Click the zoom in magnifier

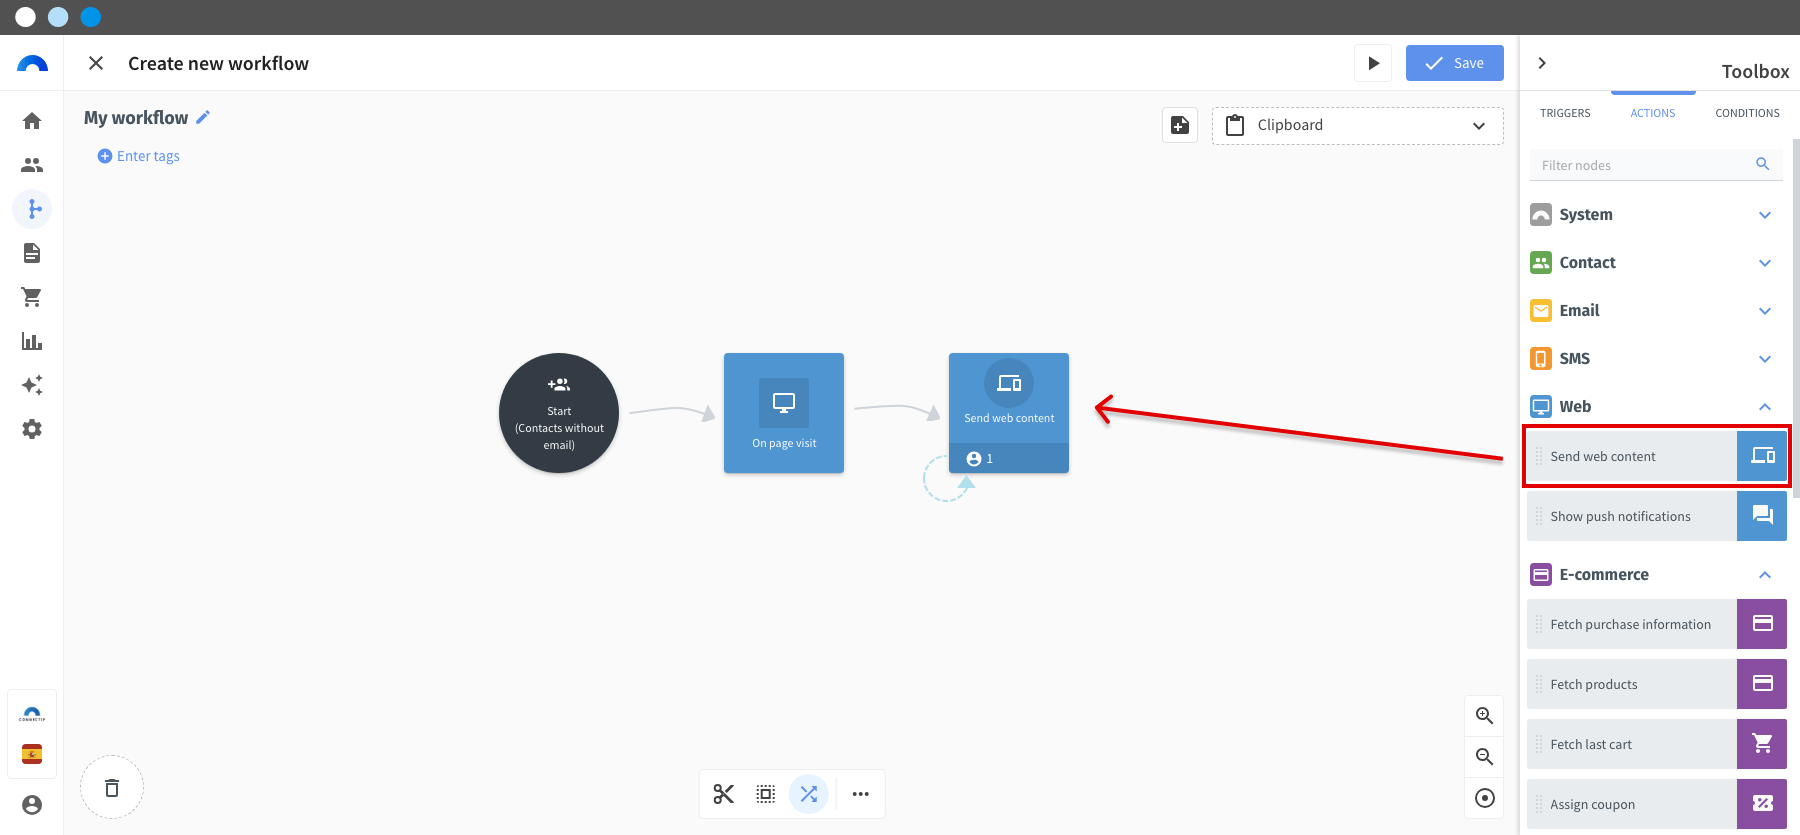[x=1485, y=716]
